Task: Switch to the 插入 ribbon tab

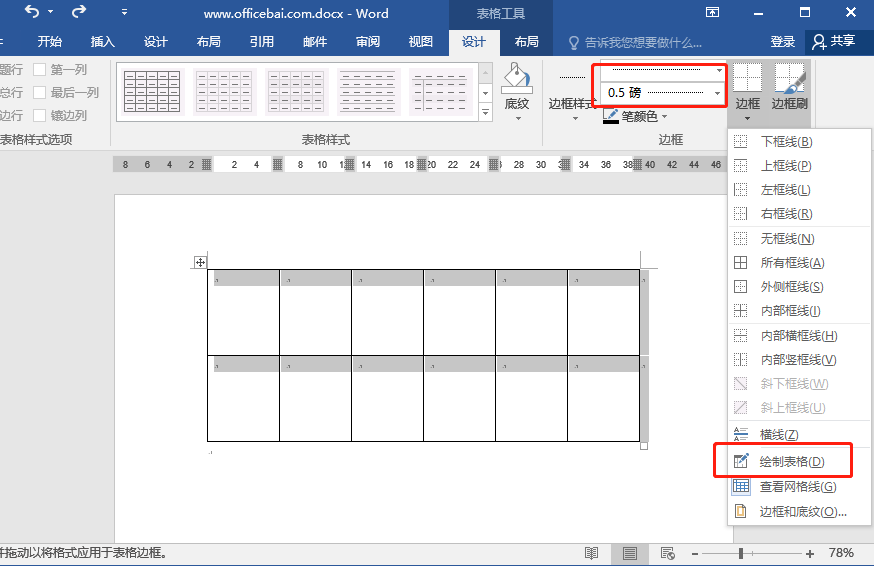Action: point(103,42)
